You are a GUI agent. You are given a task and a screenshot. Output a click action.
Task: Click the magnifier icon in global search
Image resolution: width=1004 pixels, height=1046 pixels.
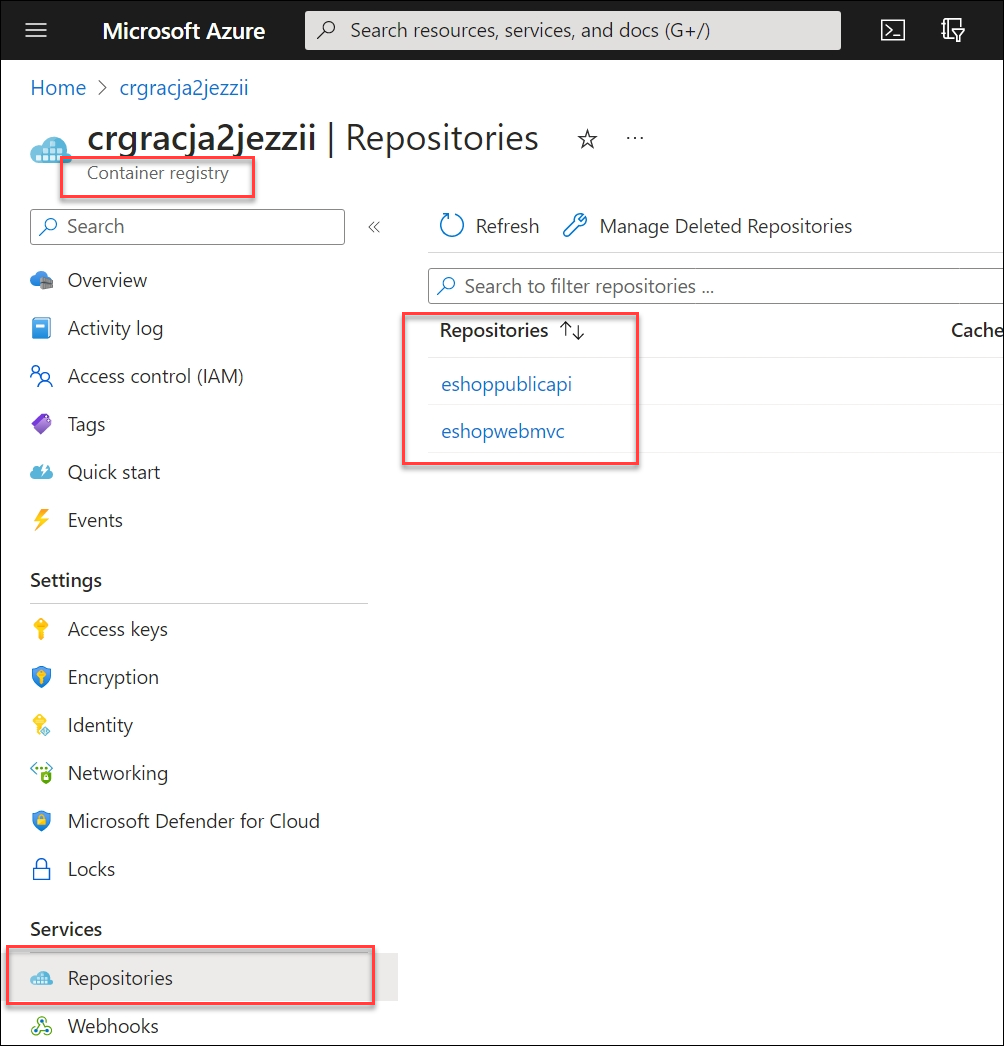[x=326, y=30]
